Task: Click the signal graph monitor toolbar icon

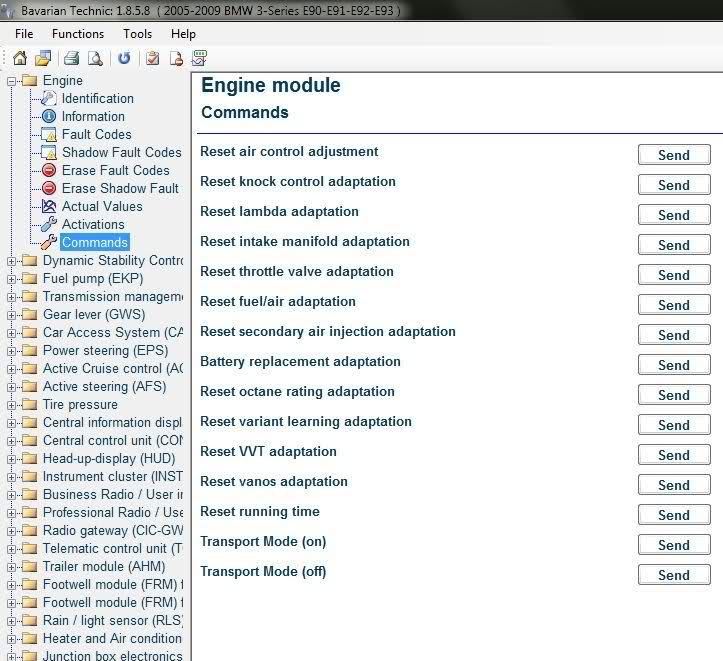Action: pyautogui.click(x=199, y=58)
